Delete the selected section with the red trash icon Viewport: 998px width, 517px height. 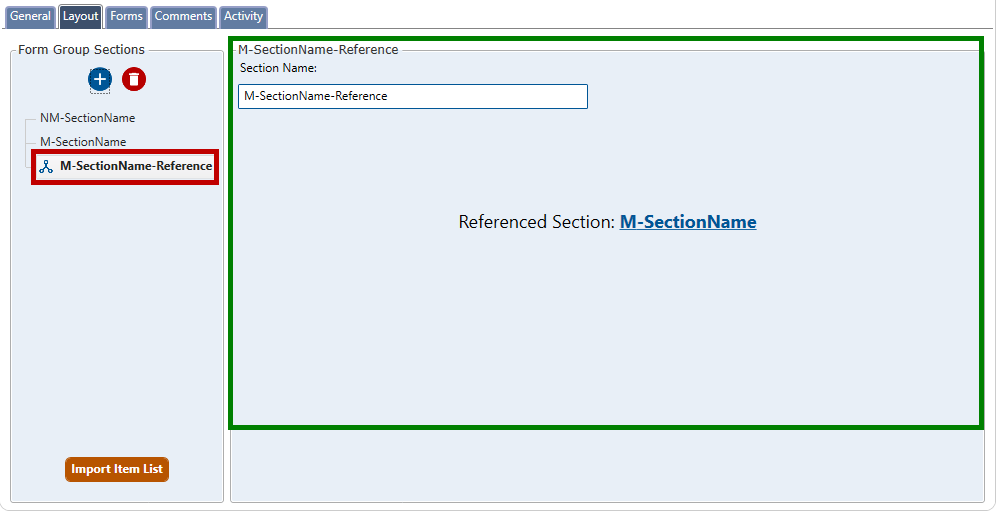point(134,79)
